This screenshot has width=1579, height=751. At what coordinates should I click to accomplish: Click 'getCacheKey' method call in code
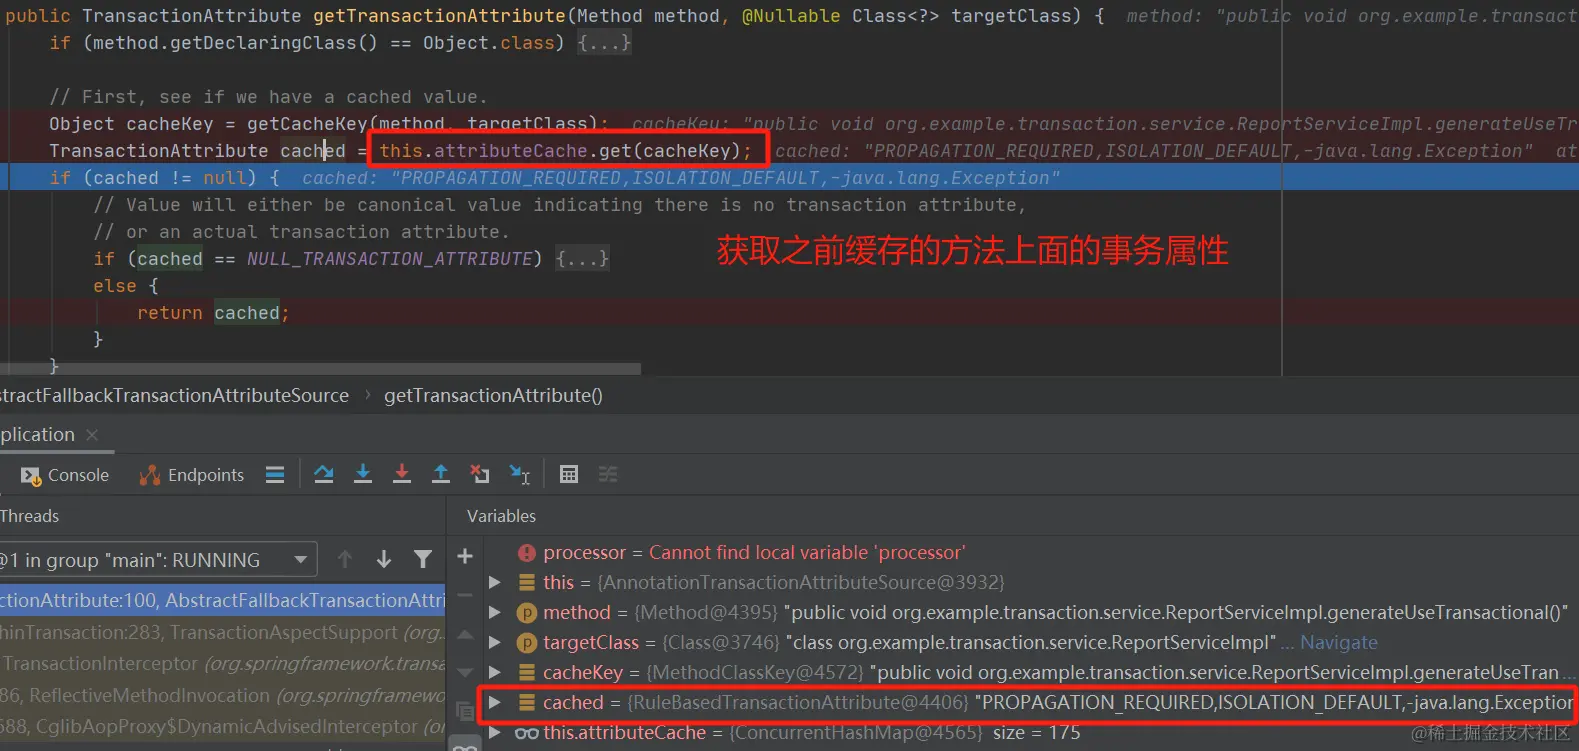(x=307, y=124)
